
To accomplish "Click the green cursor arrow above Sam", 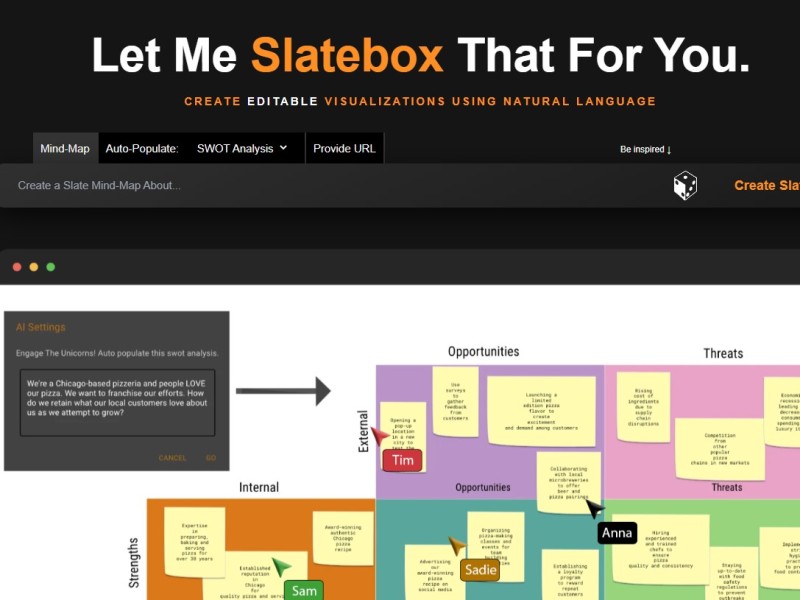I will pos(281,566).
